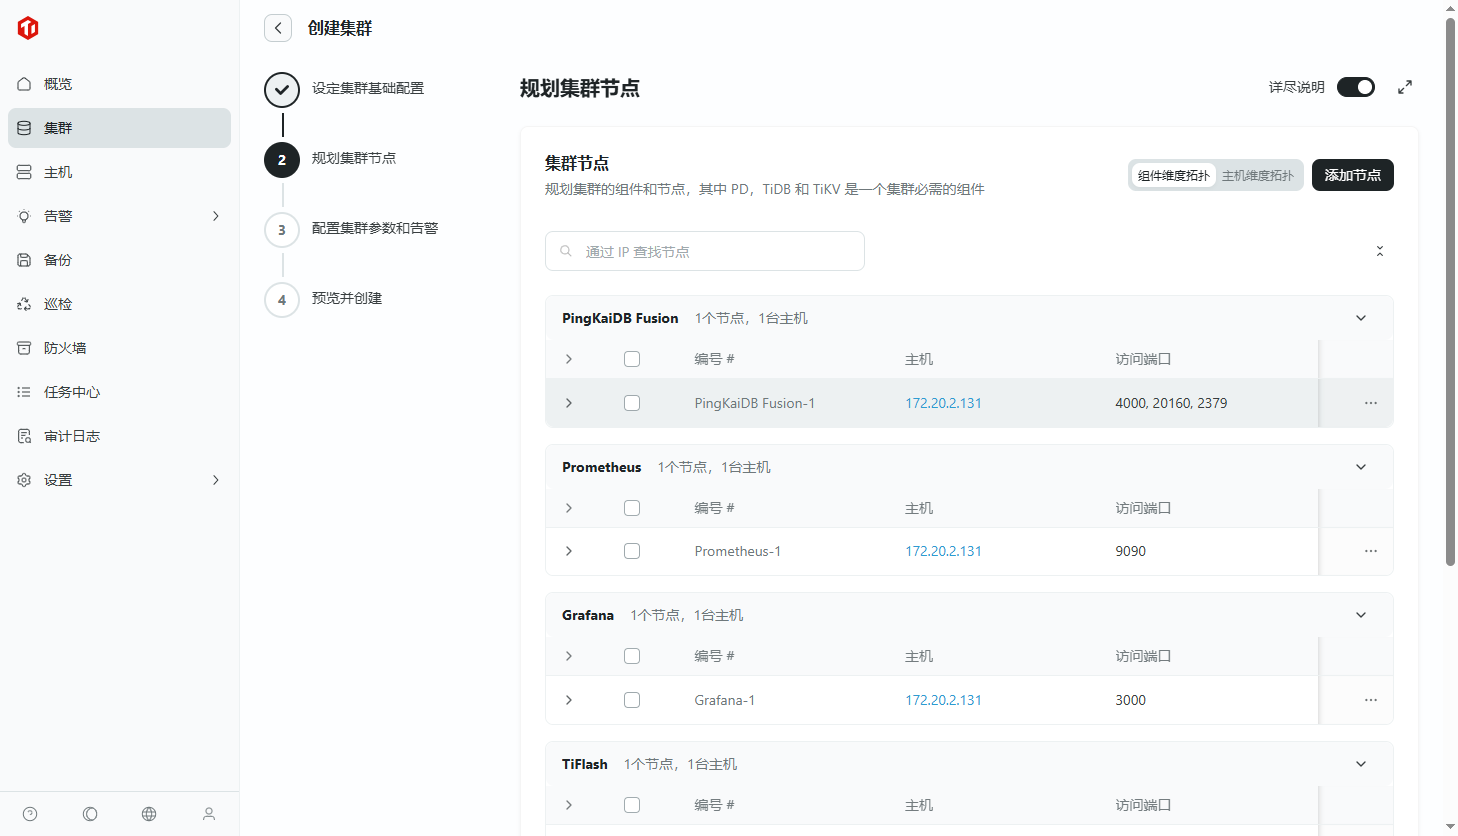Switch to 组件维度拓扑 view
The image size is (1458, 836).
click(1174, 175)
